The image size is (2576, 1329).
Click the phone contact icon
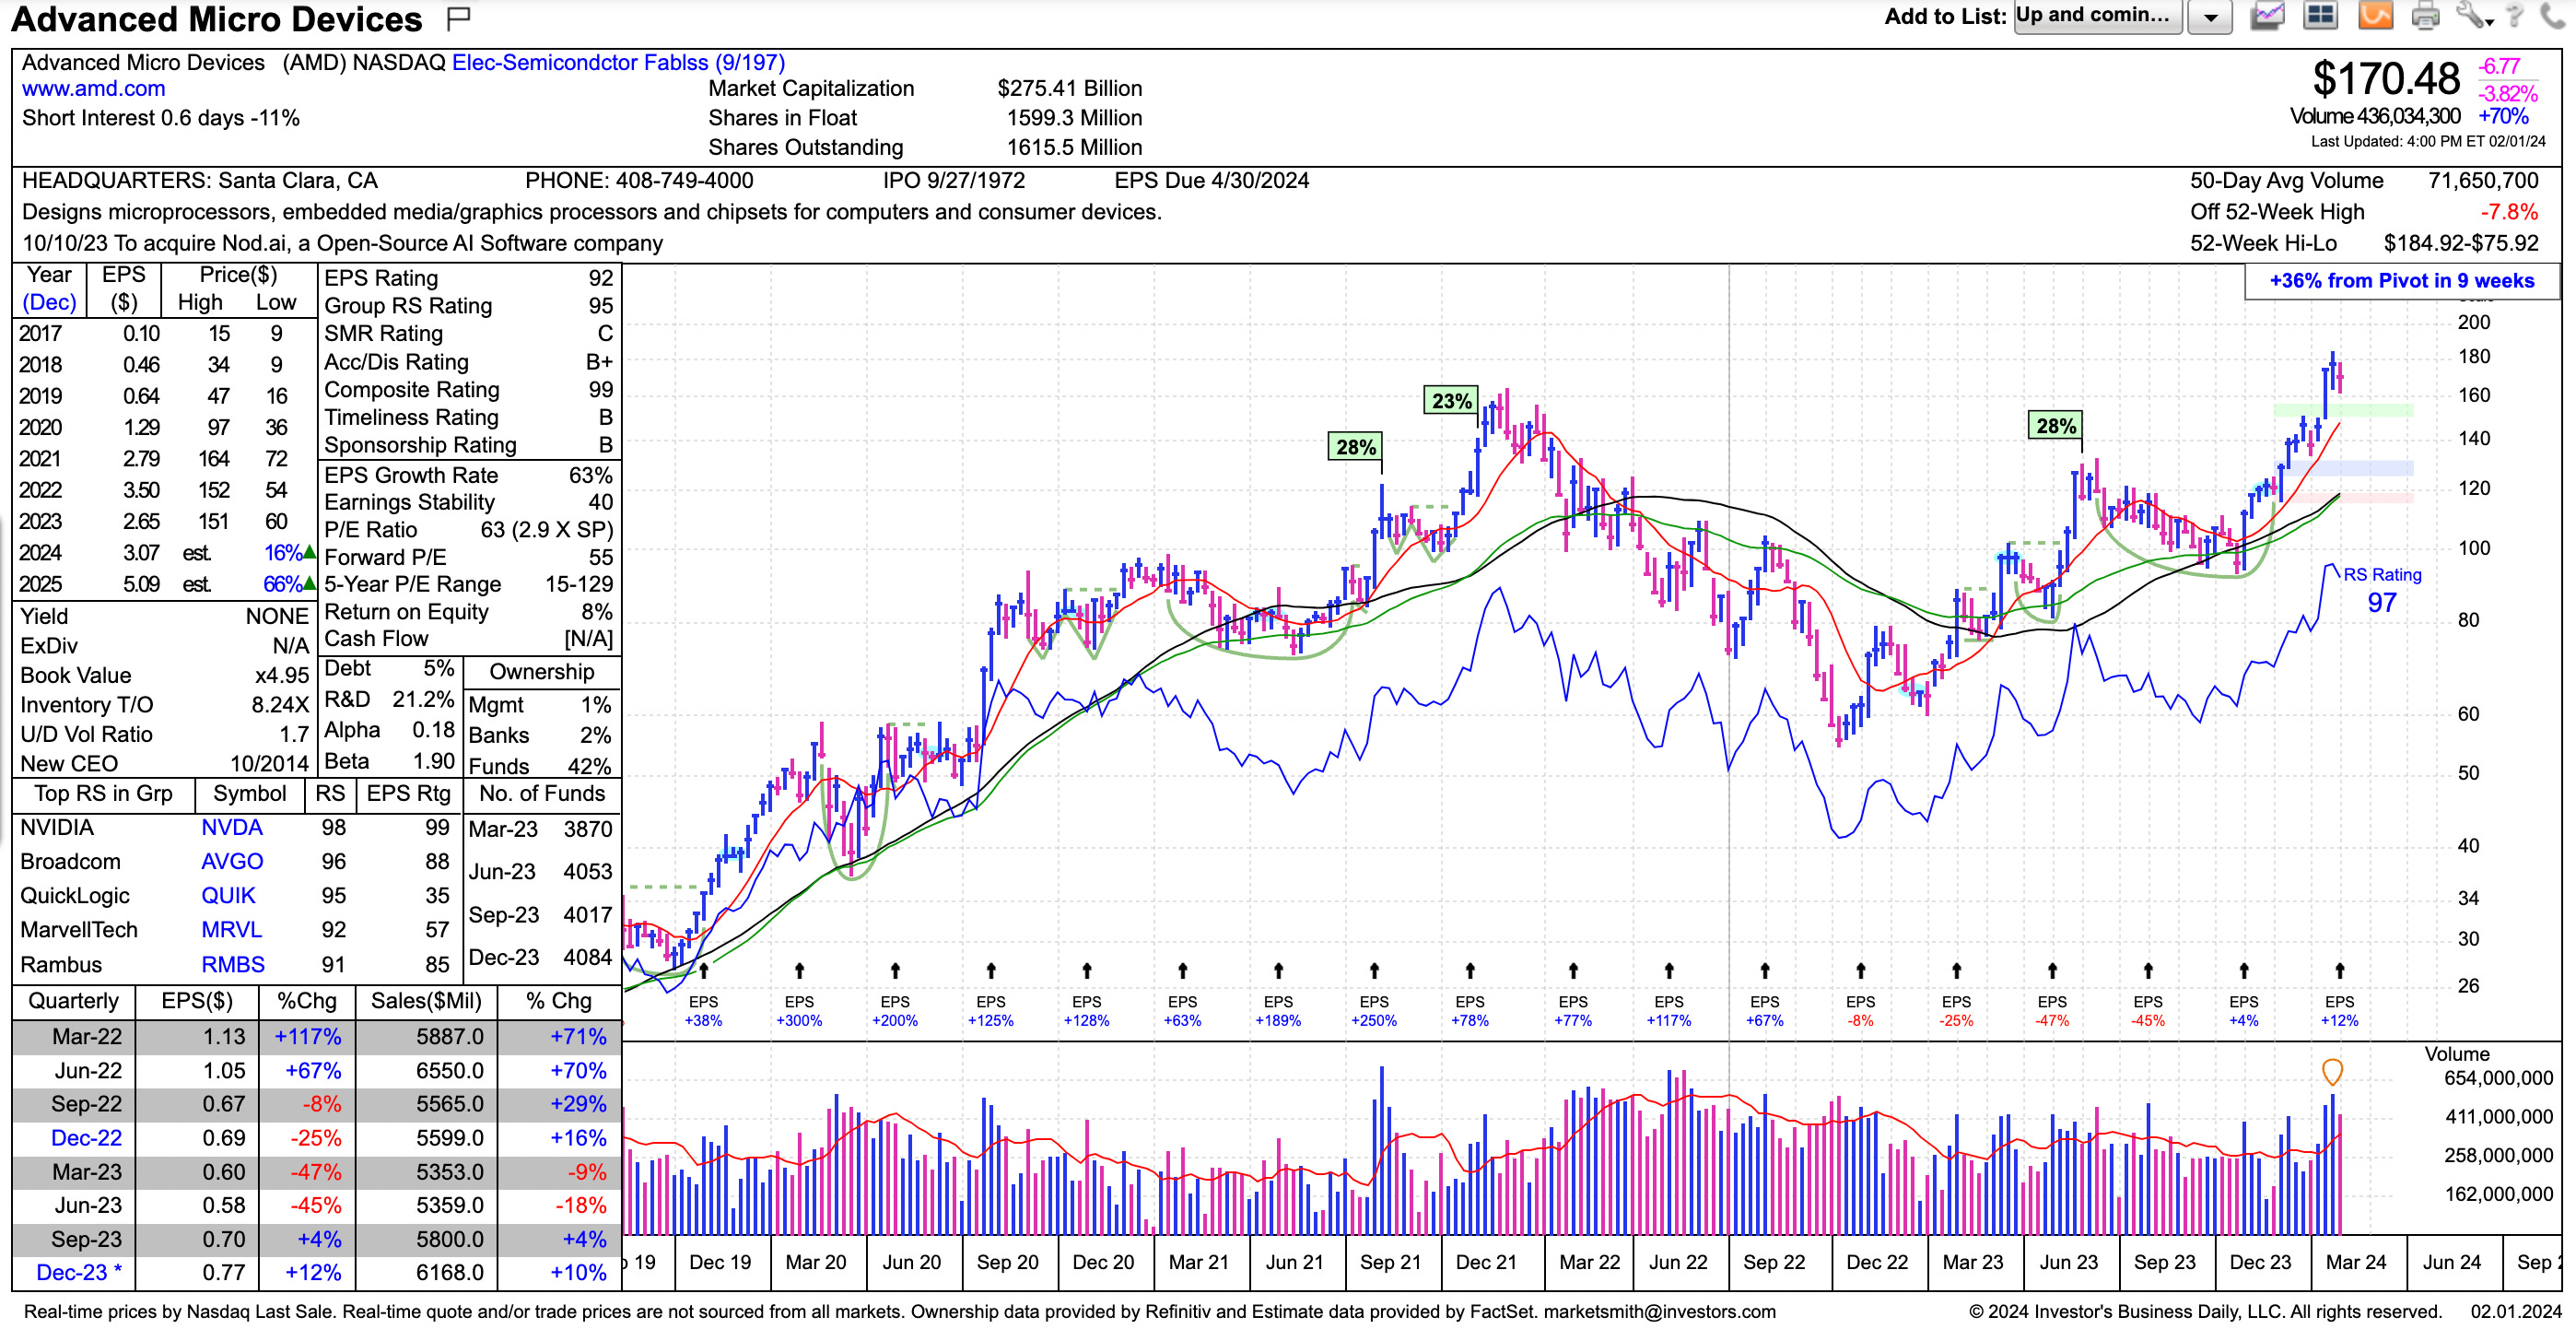[2553, 16]
